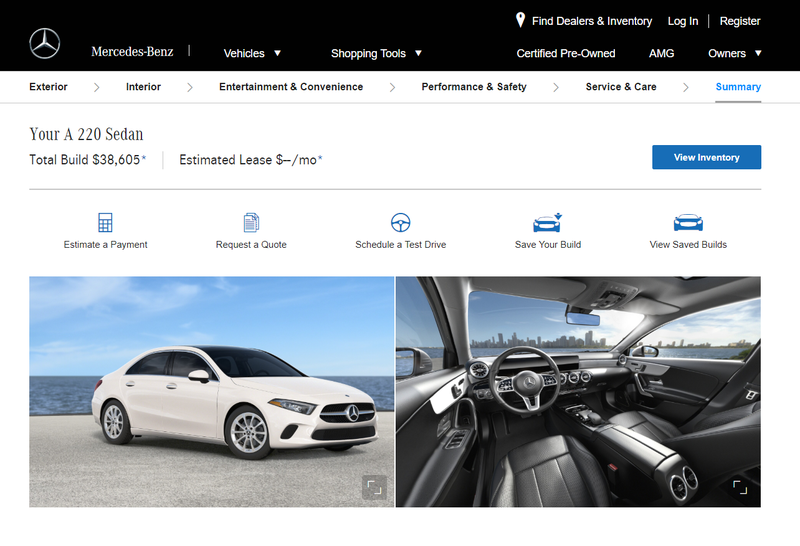Expand the interior image fullscreen
The image size is (800, 546).
click(x=740, y=487)
